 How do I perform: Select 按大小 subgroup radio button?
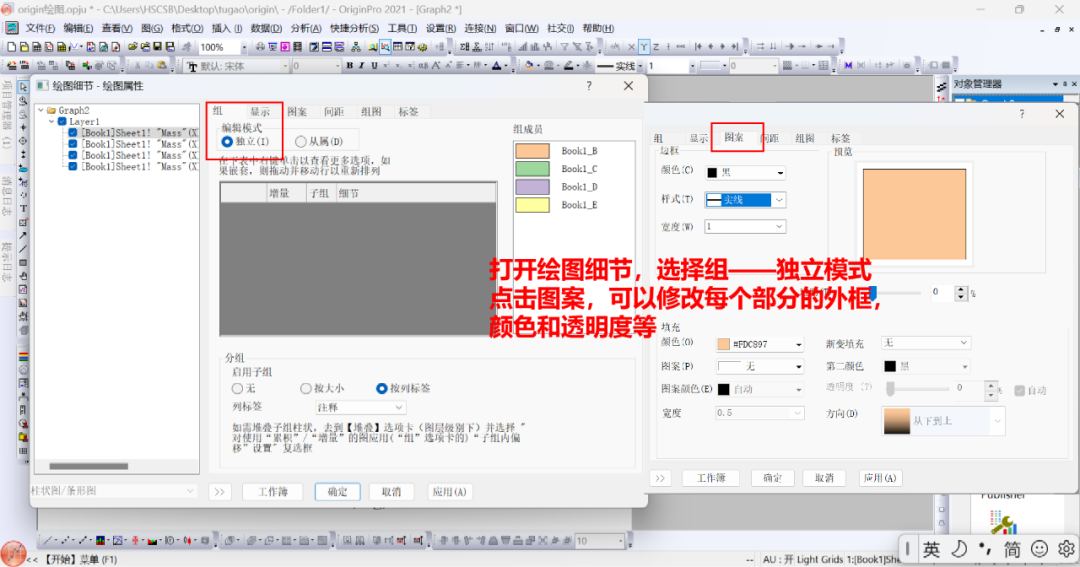(306, 389)
